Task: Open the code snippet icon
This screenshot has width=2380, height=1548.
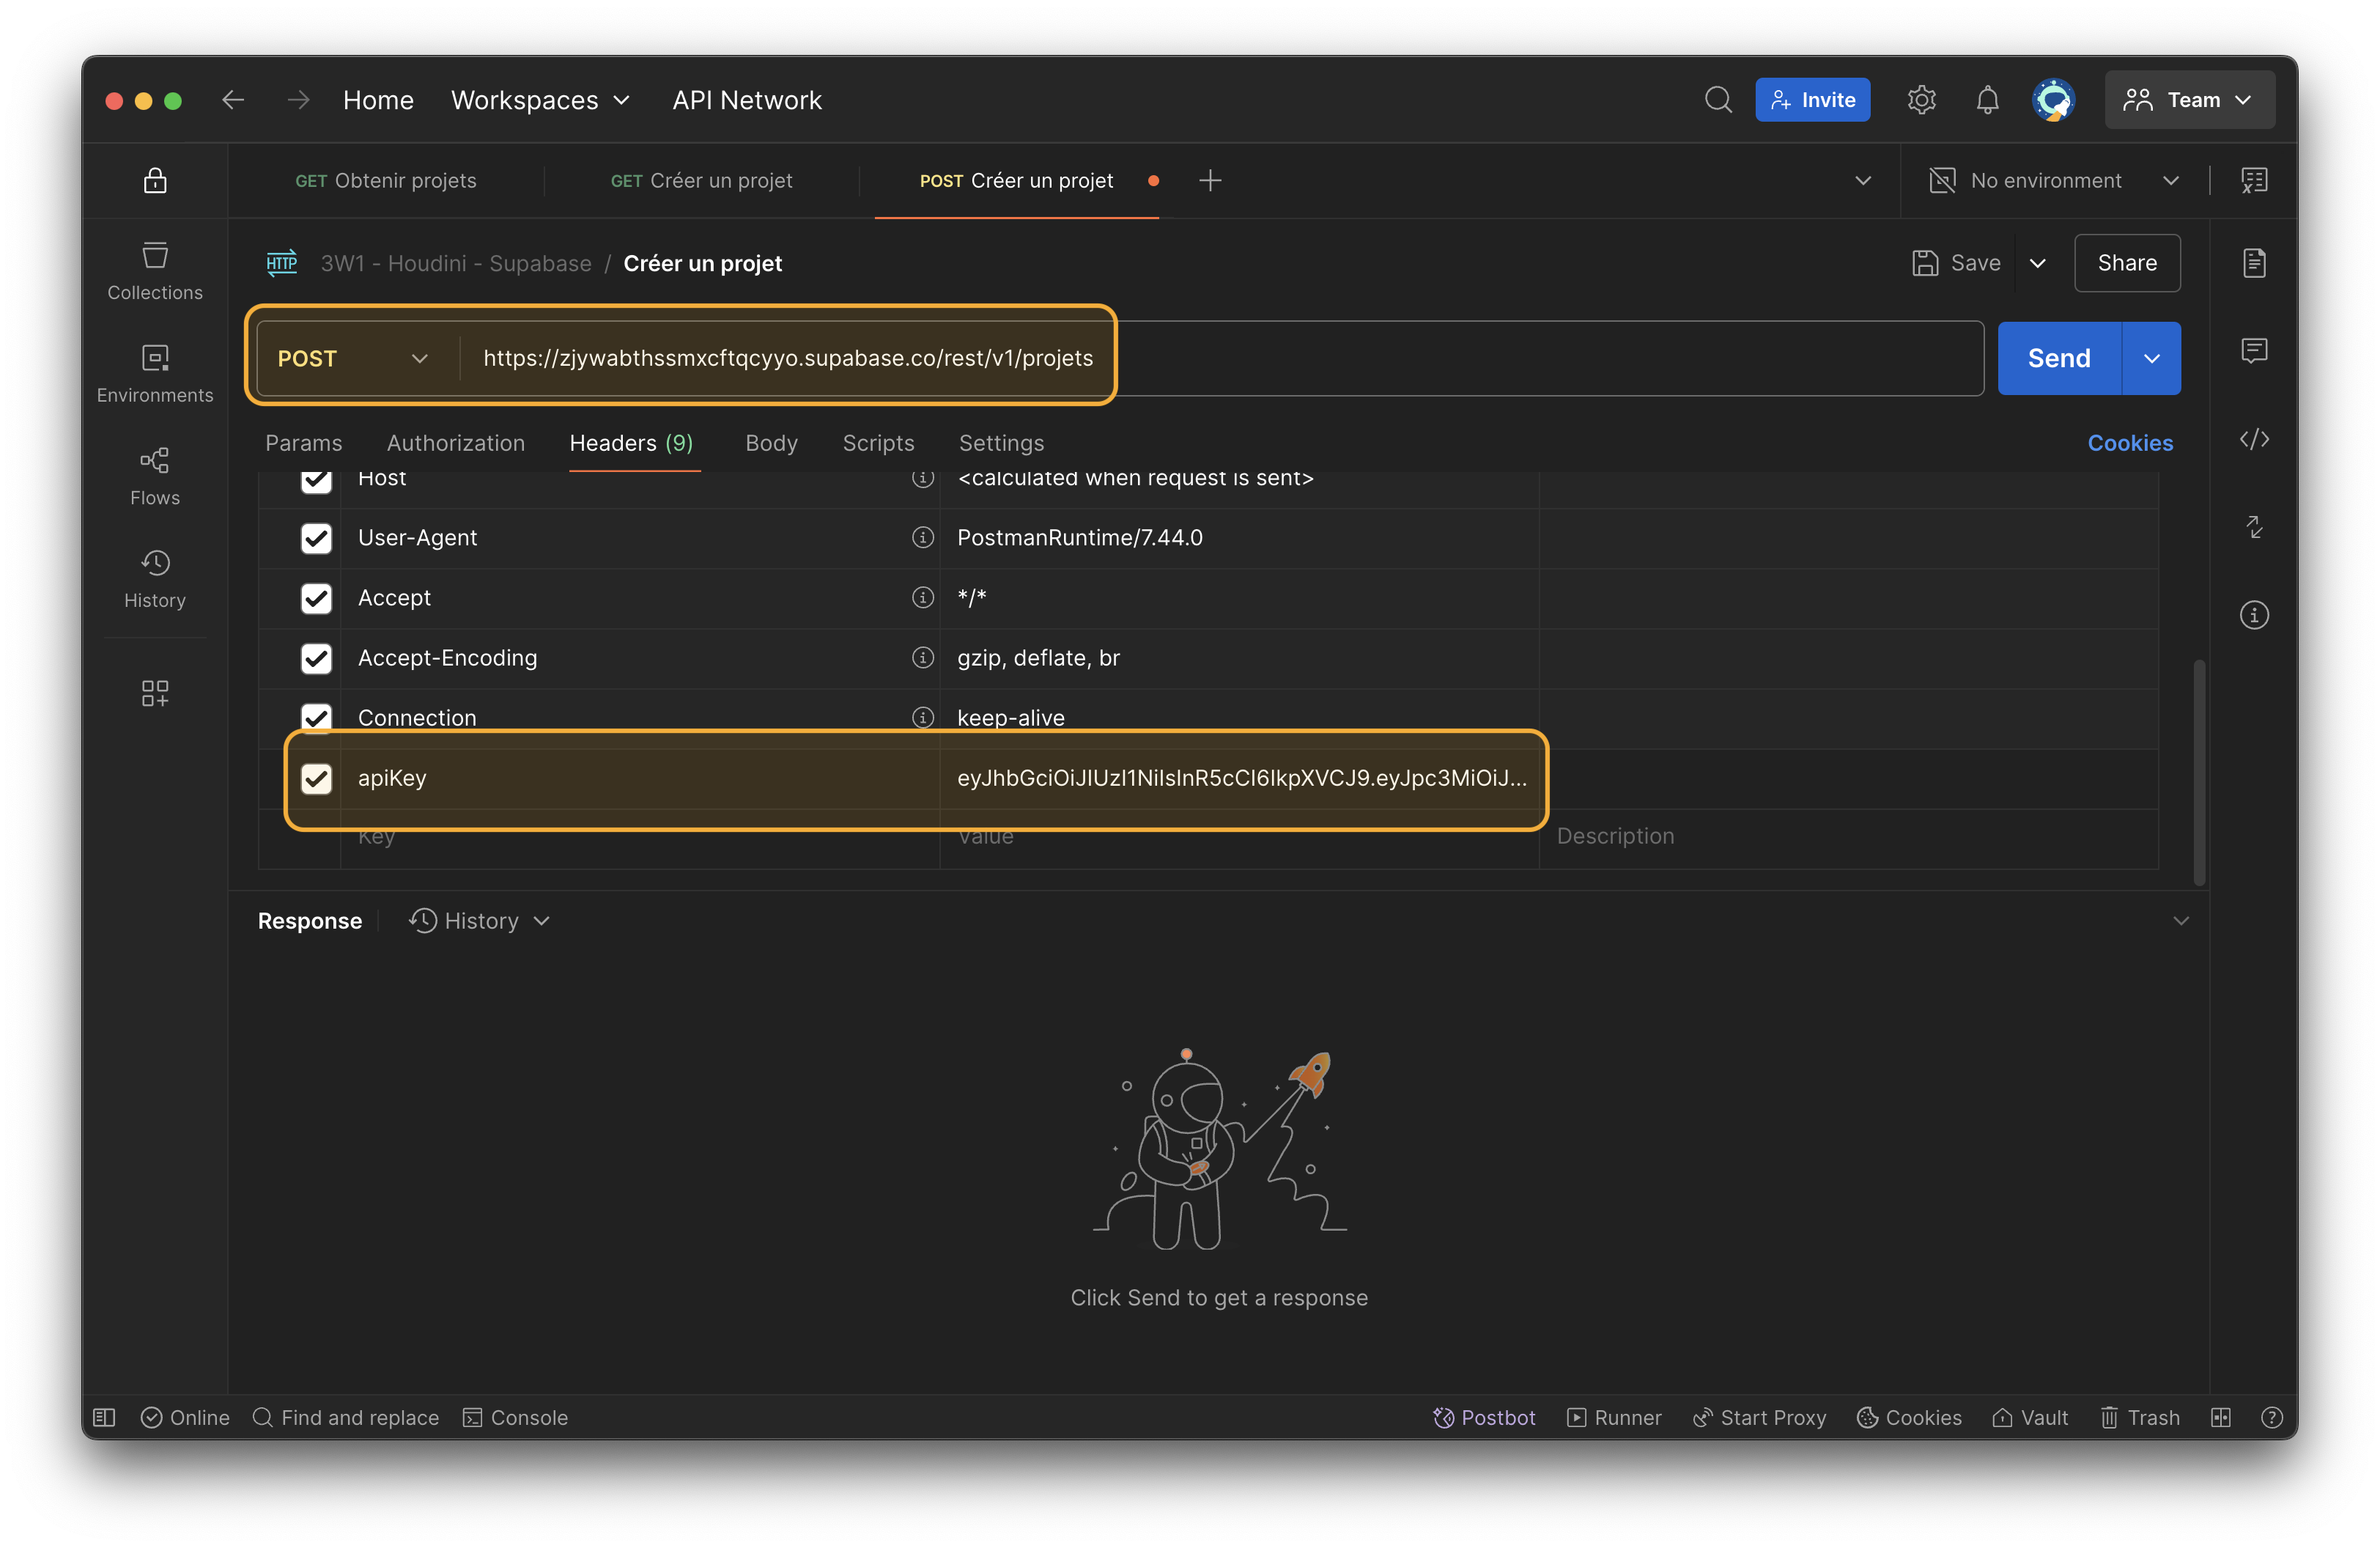Action: (2254, 439)
